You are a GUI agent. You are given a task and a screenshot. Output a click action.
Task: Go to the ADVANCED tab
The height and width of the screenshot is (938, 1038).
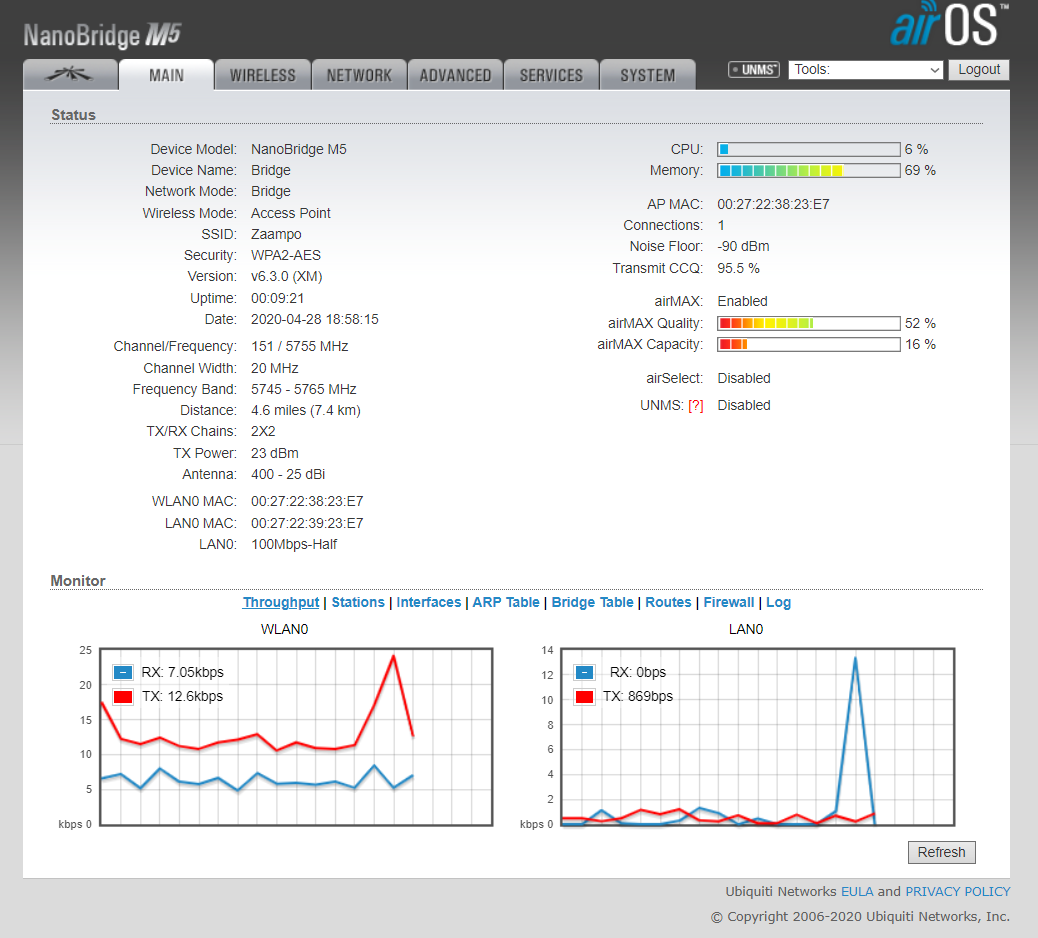click(455, 75)
